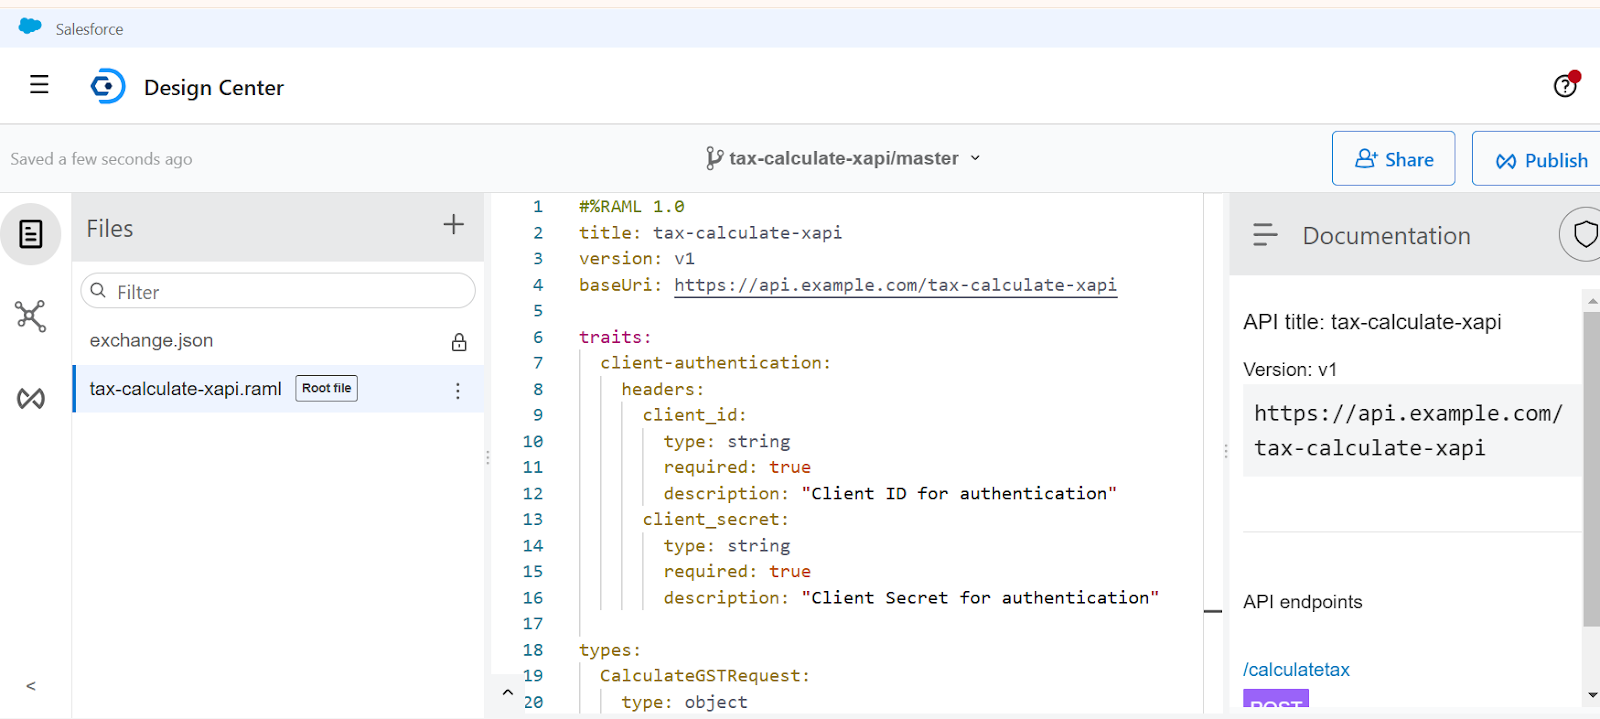Click the lock icon beside exchange.json
The width and height of the screenshot is (1600, 719).
click(x=459, y=342)
